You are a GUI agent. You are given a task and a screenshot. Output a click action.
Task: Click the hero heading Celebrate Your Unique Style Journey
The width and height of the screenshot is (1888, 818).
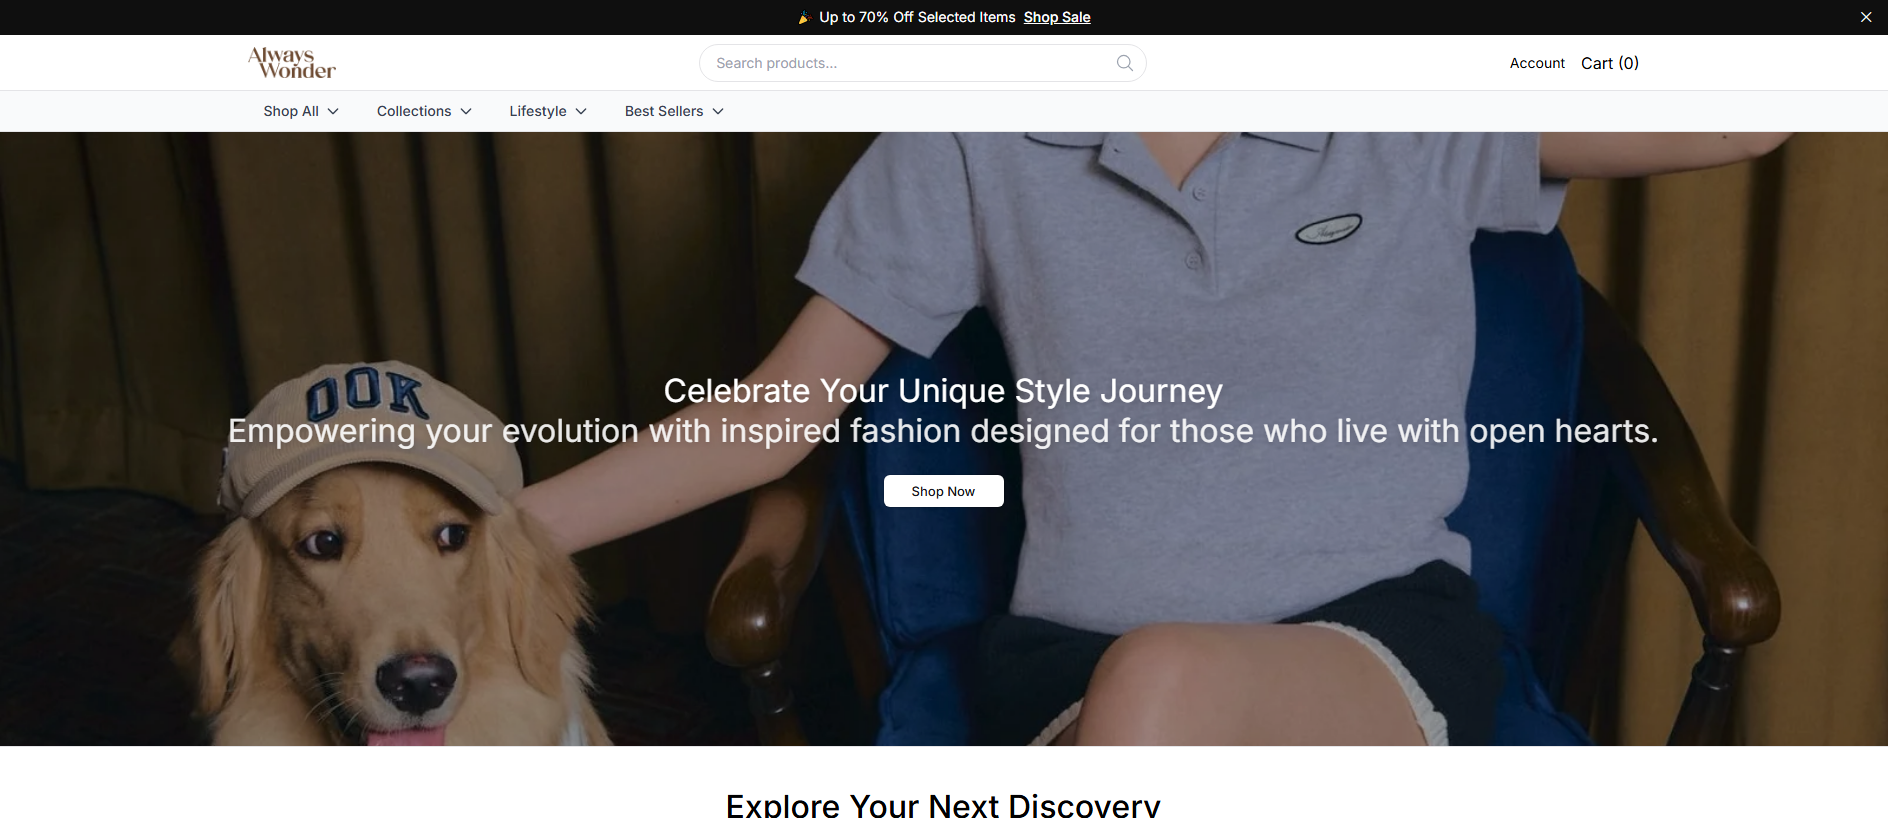coord(943,391)
